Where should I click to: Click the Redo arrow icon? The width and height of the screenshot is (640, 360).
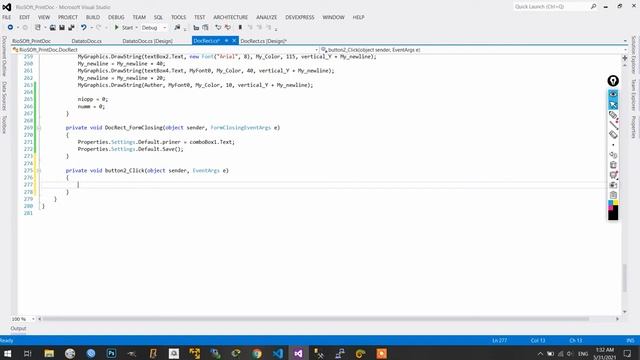click(98, 27)
